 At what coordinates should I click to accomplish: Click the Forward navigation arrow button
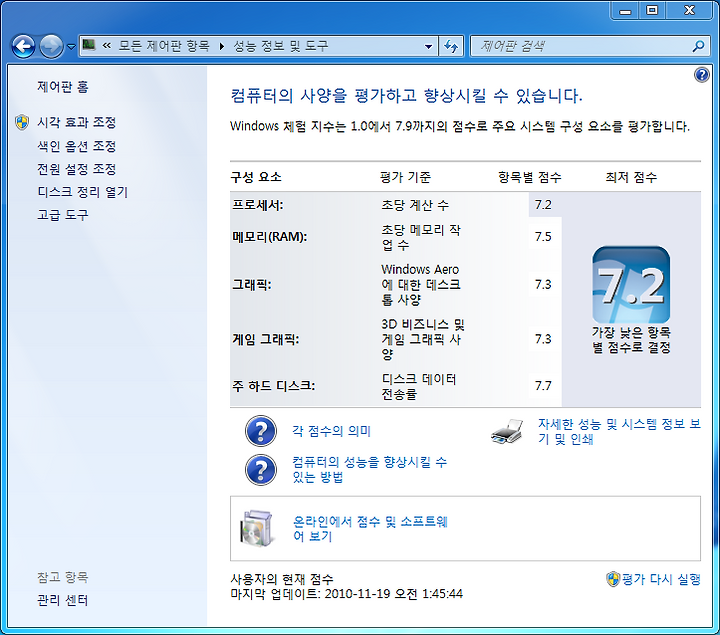click(51, 46)
